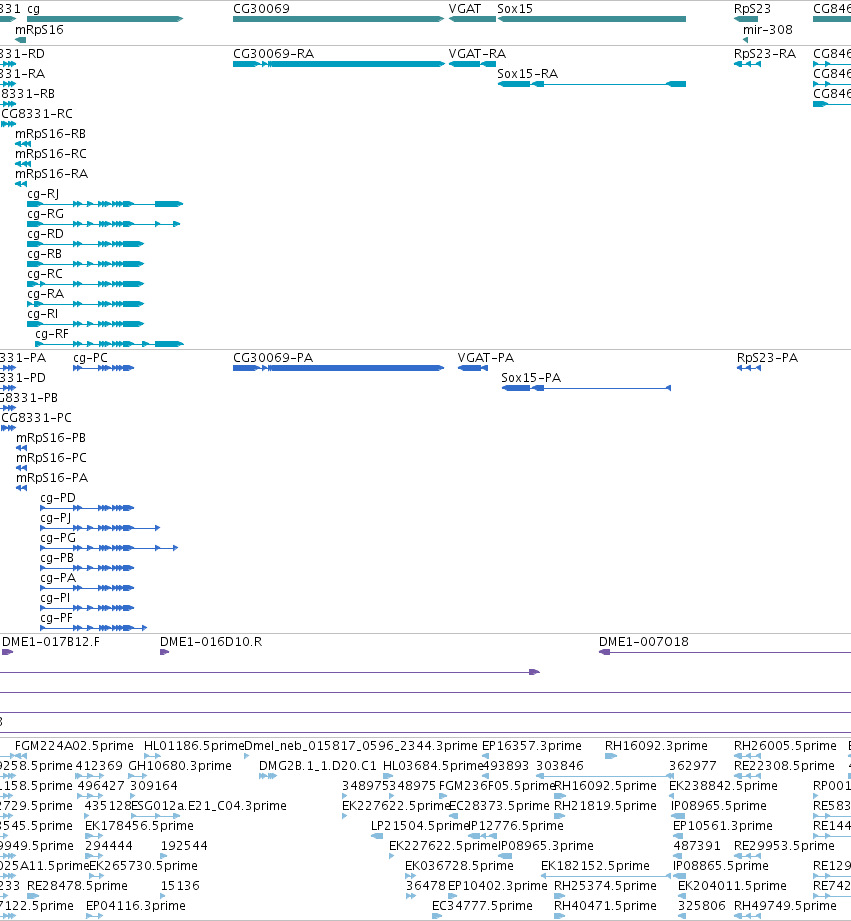Select the RH49749.5prime EST label

point(785,905)
